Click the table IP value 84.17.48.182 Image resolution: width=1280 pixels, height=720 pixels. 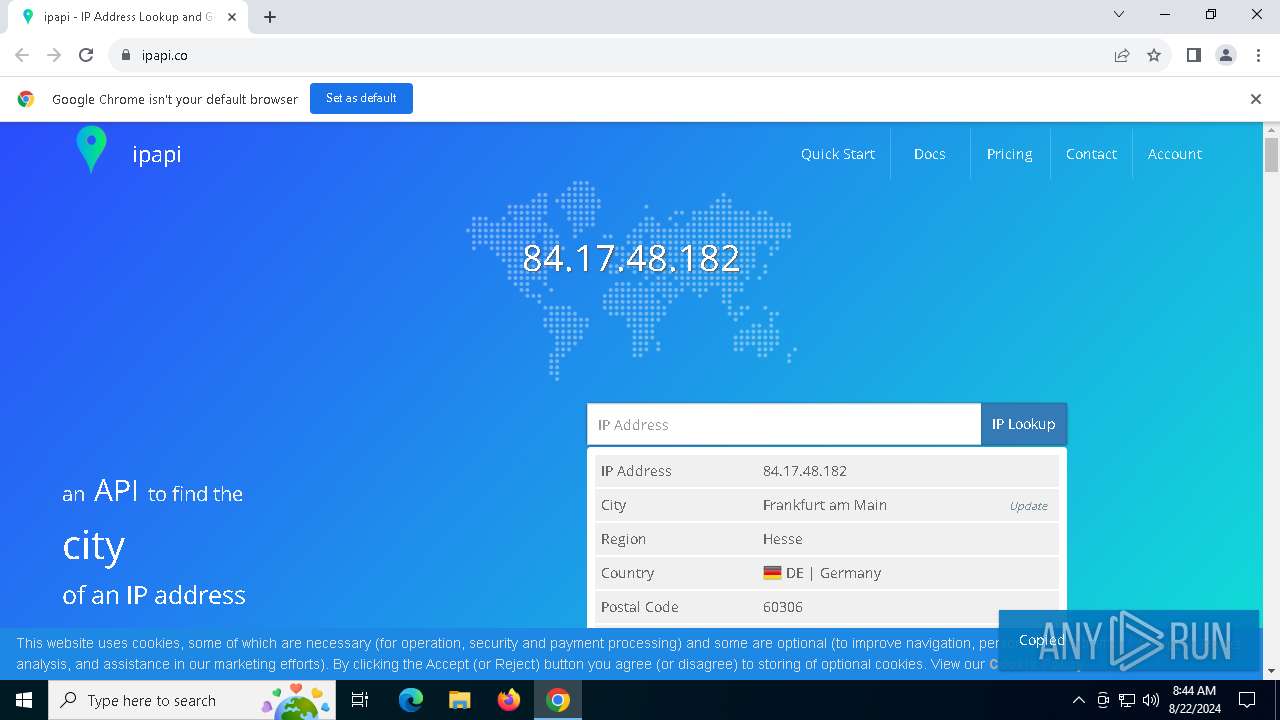pyautogui.click(x=805, y=471)
